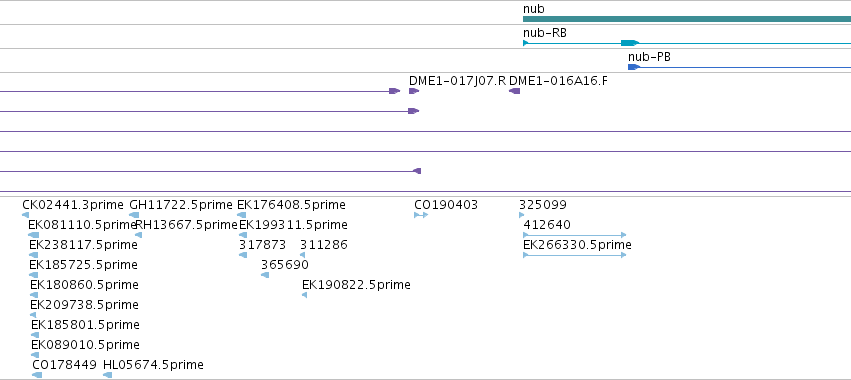Click the 311286 EST arrow

[x=302, y=255]
